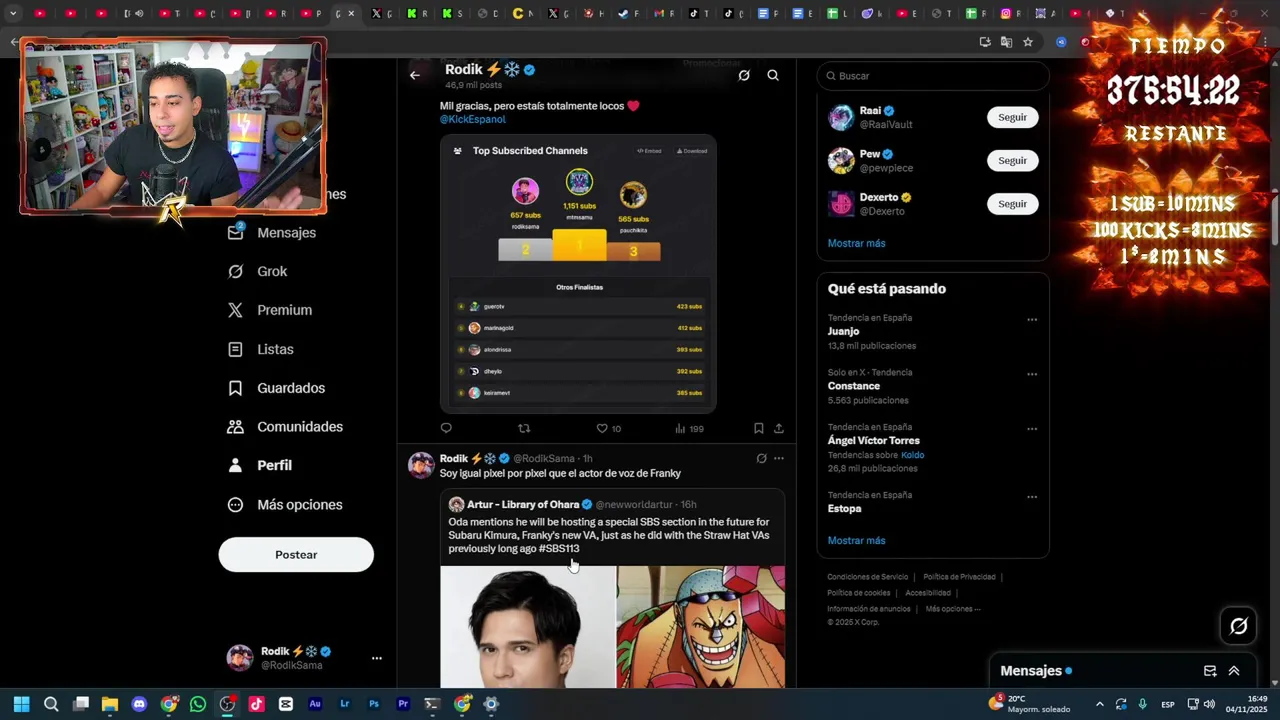Open Política de Privacidad footer link
Image resolution: width=1280 pixels, height=720 pixels.
coord(959,577)
